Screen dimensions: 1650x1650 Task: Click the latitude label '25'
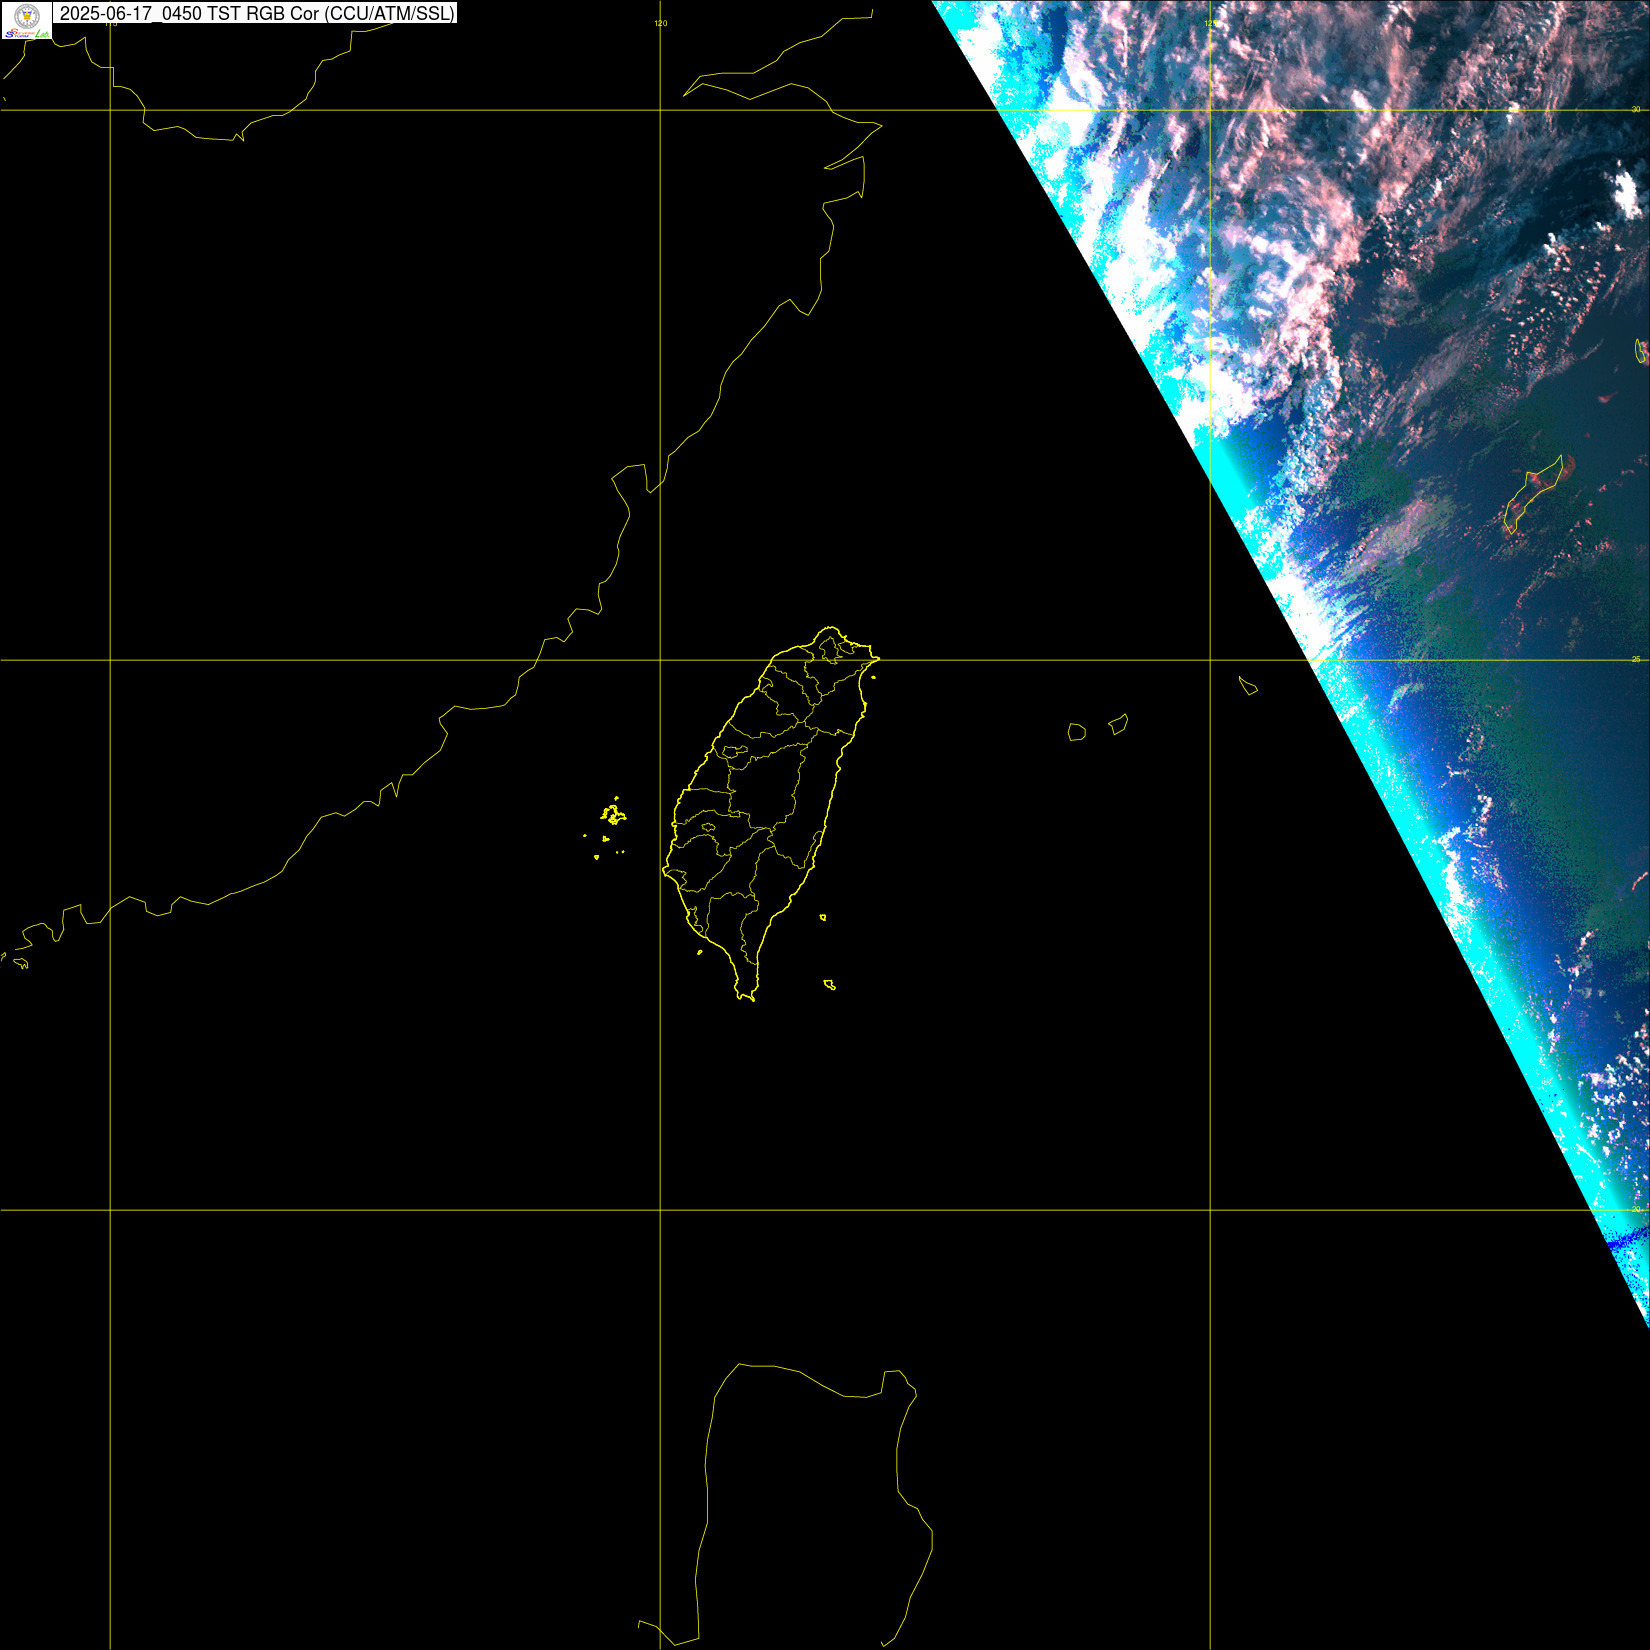point(1636,659)
